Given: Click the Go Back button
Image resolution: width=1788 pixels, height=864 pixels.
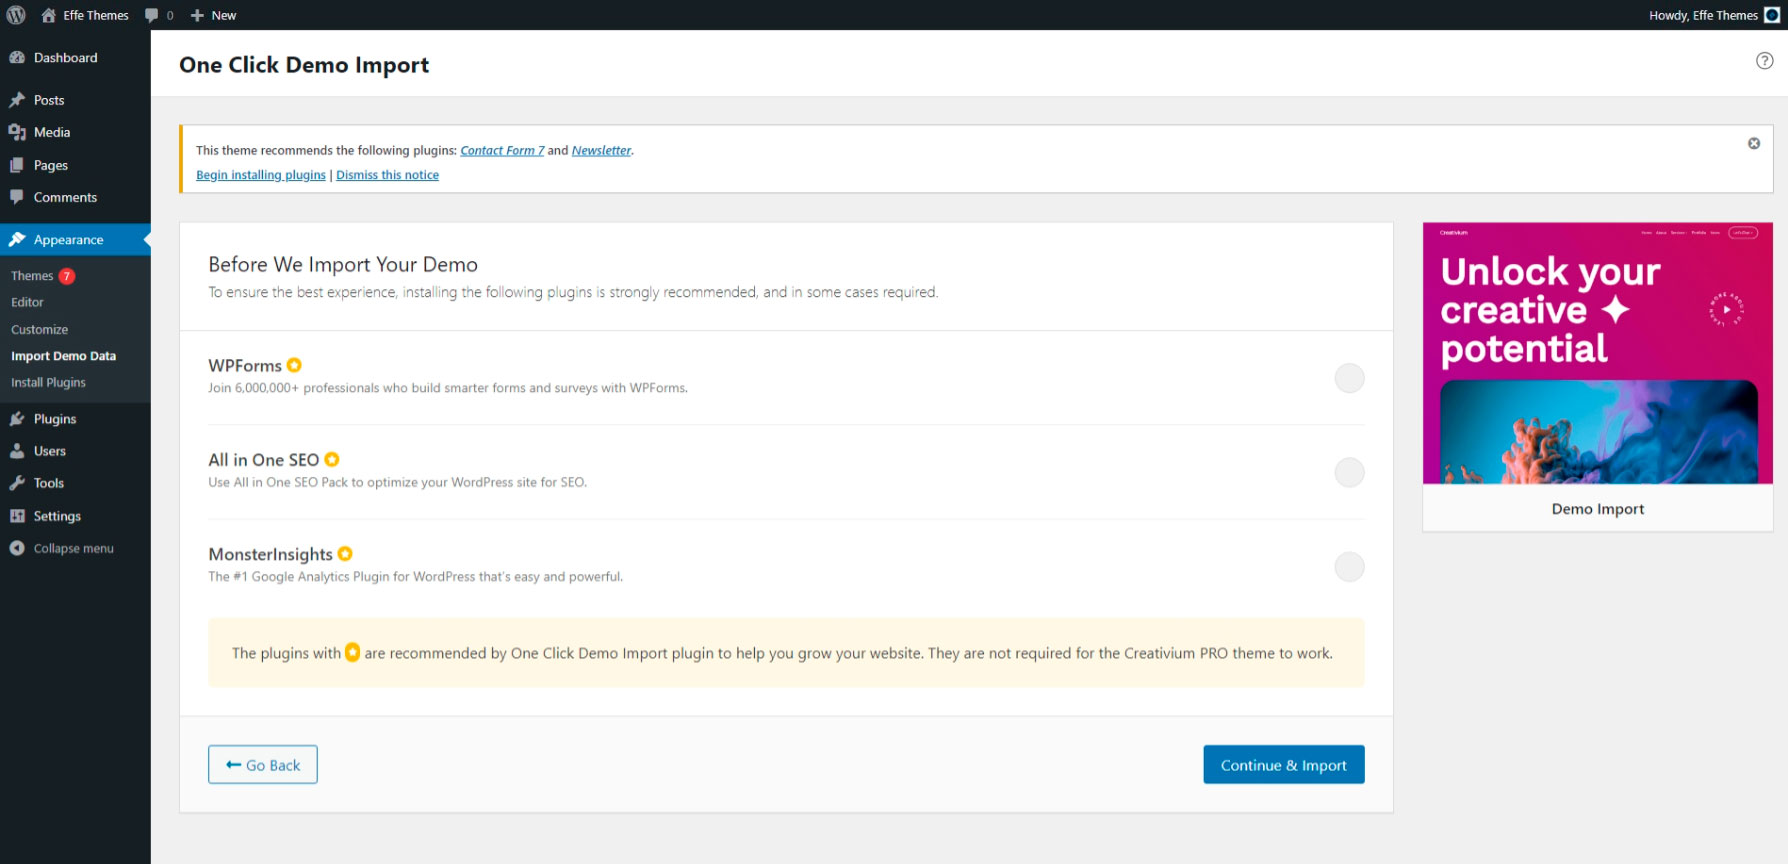Looking at the screenshot, I should point(263,765).
